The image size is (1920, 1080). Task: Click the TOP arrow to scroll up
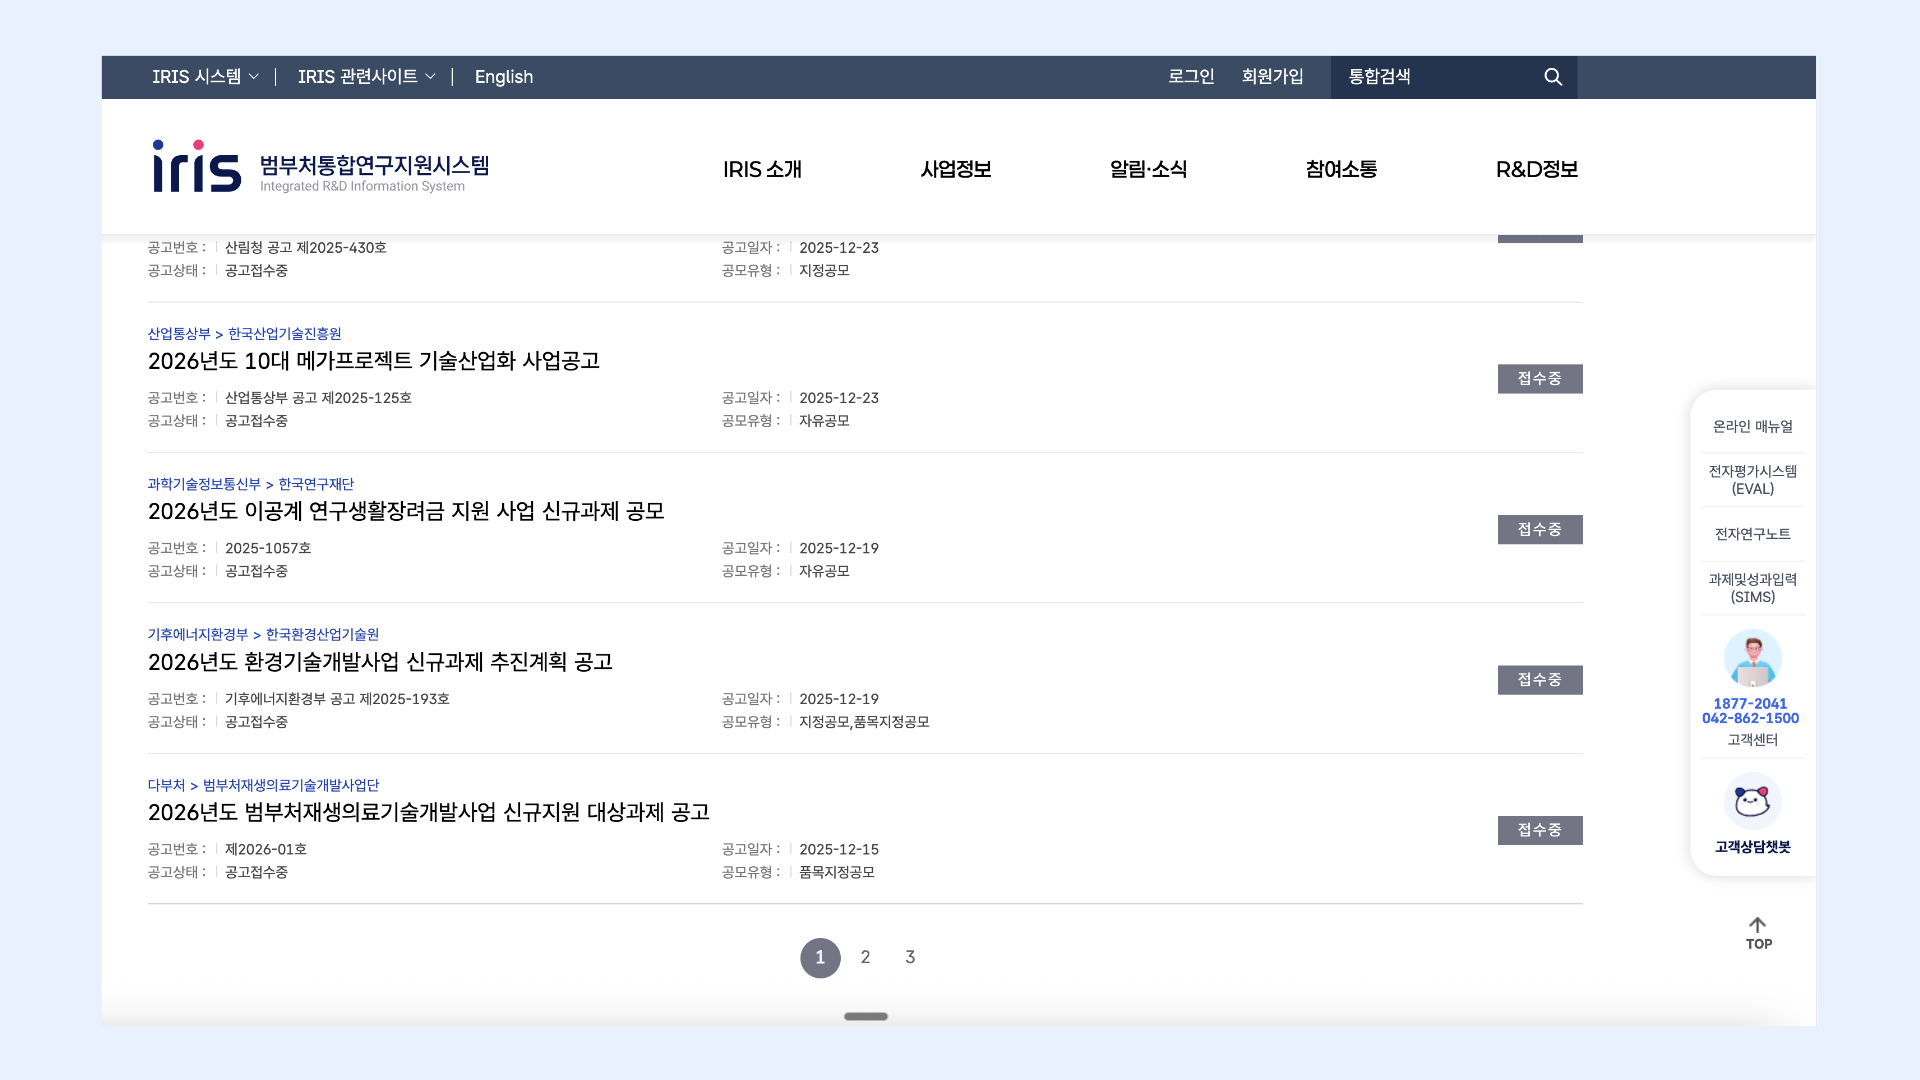(x=1758, y=932)
